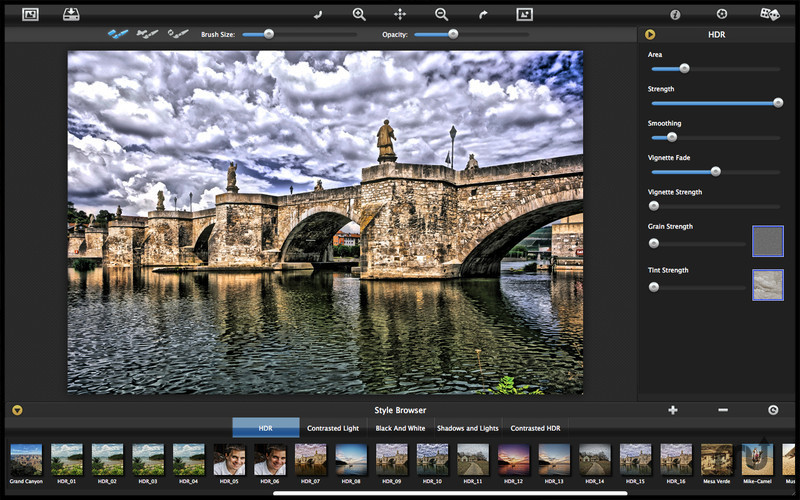The image size is (800, 500).
Task: Click the zoom in magnifier icon
Action: [x=359, y=14]
